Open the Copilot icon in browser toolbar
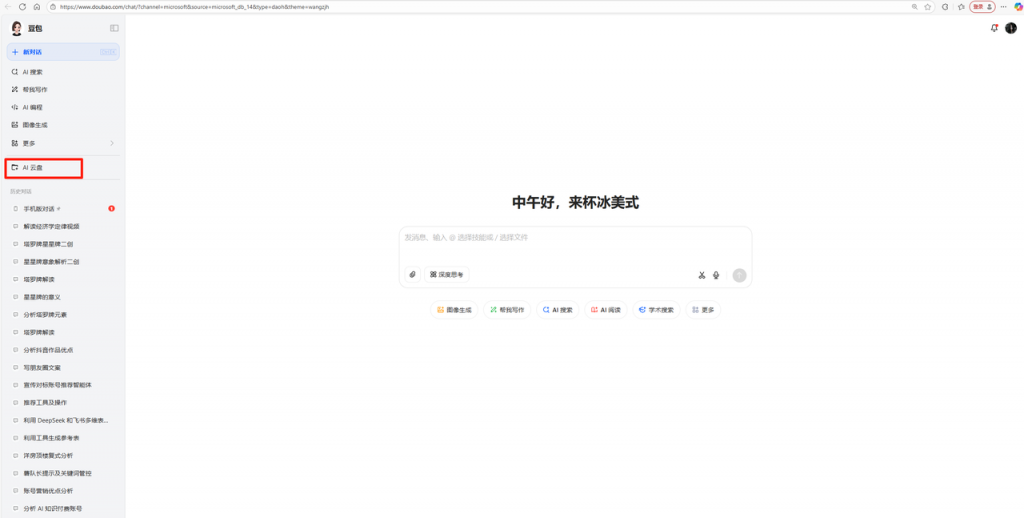Image resolution: width=1024 pixels, height=518 pixels. (x=1018, y=7)
